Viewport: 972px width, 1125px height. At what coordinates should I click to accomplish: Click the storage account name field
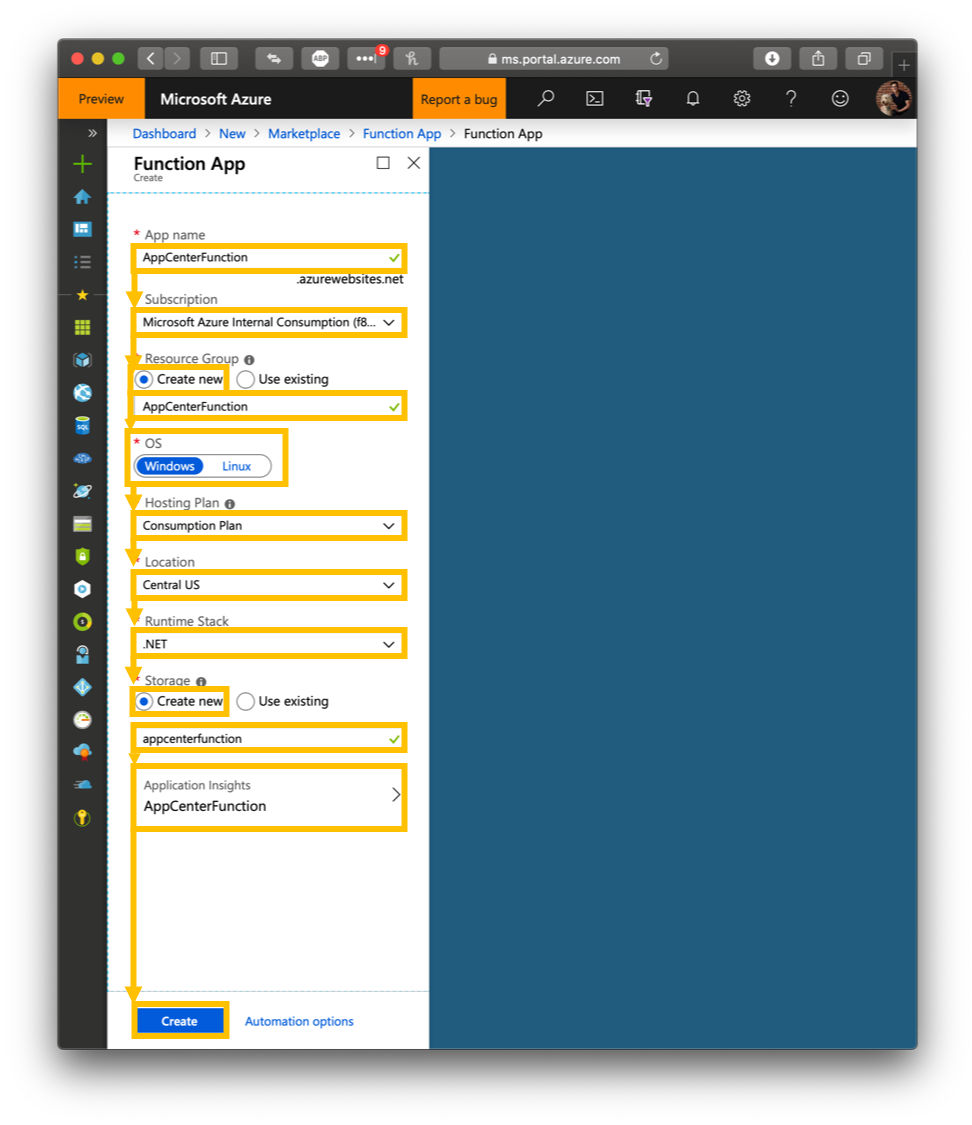click(269, 738)
